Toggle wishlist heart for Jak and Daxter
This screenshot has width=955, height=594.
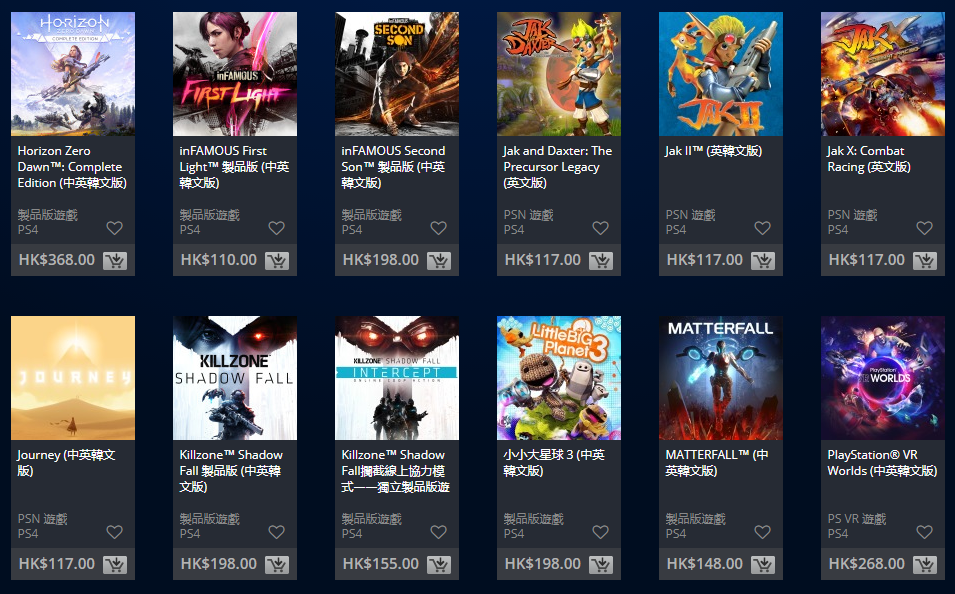coord(601,228)
